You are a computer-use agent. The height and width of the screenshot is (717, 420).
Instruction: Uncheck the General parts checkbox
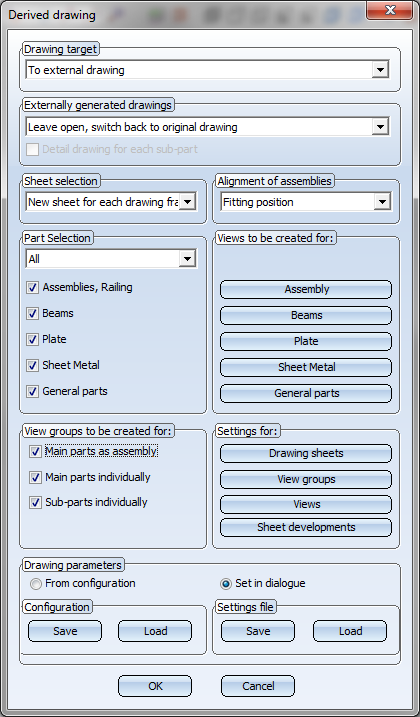[x=32, y=391]
